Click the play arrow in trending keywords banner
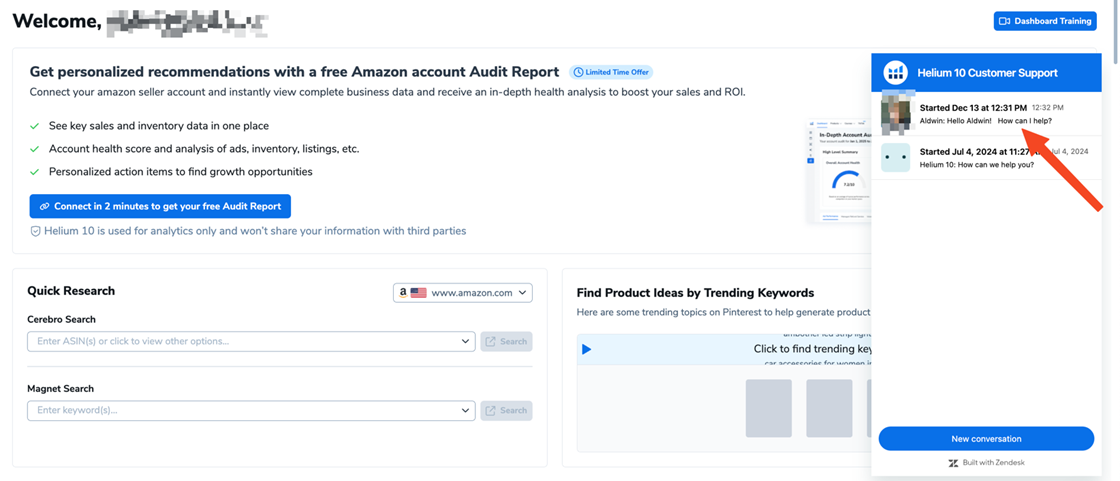 (x=586, y=349)
